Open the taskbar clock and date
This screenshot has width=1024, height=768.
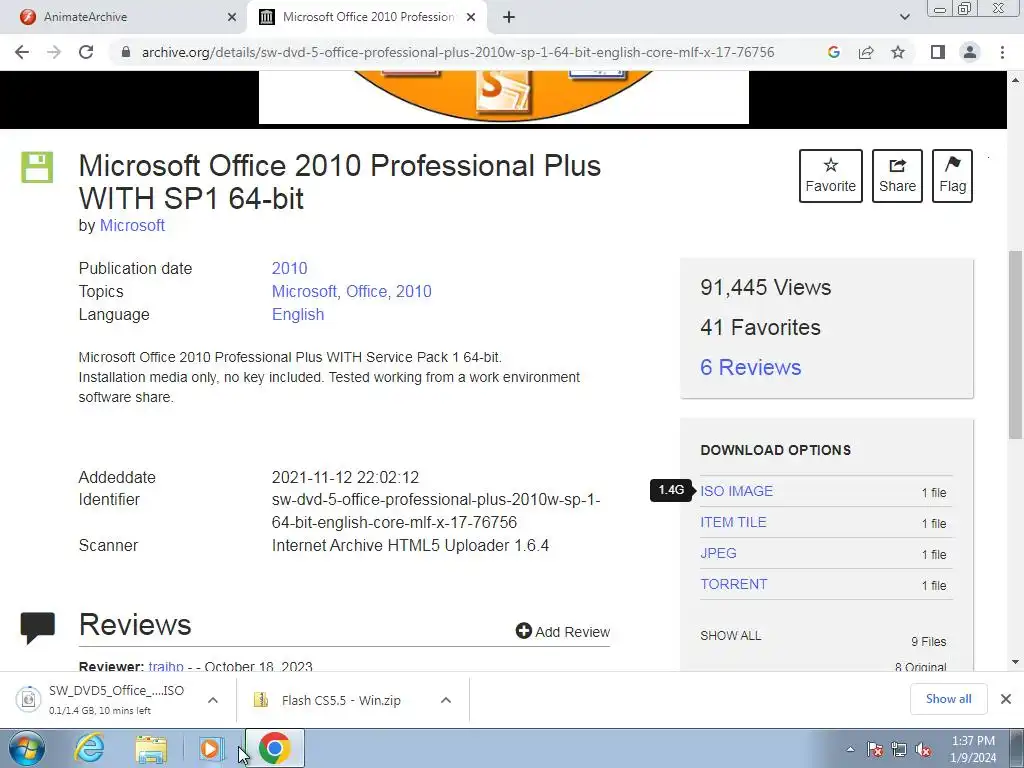pos(973,749)
